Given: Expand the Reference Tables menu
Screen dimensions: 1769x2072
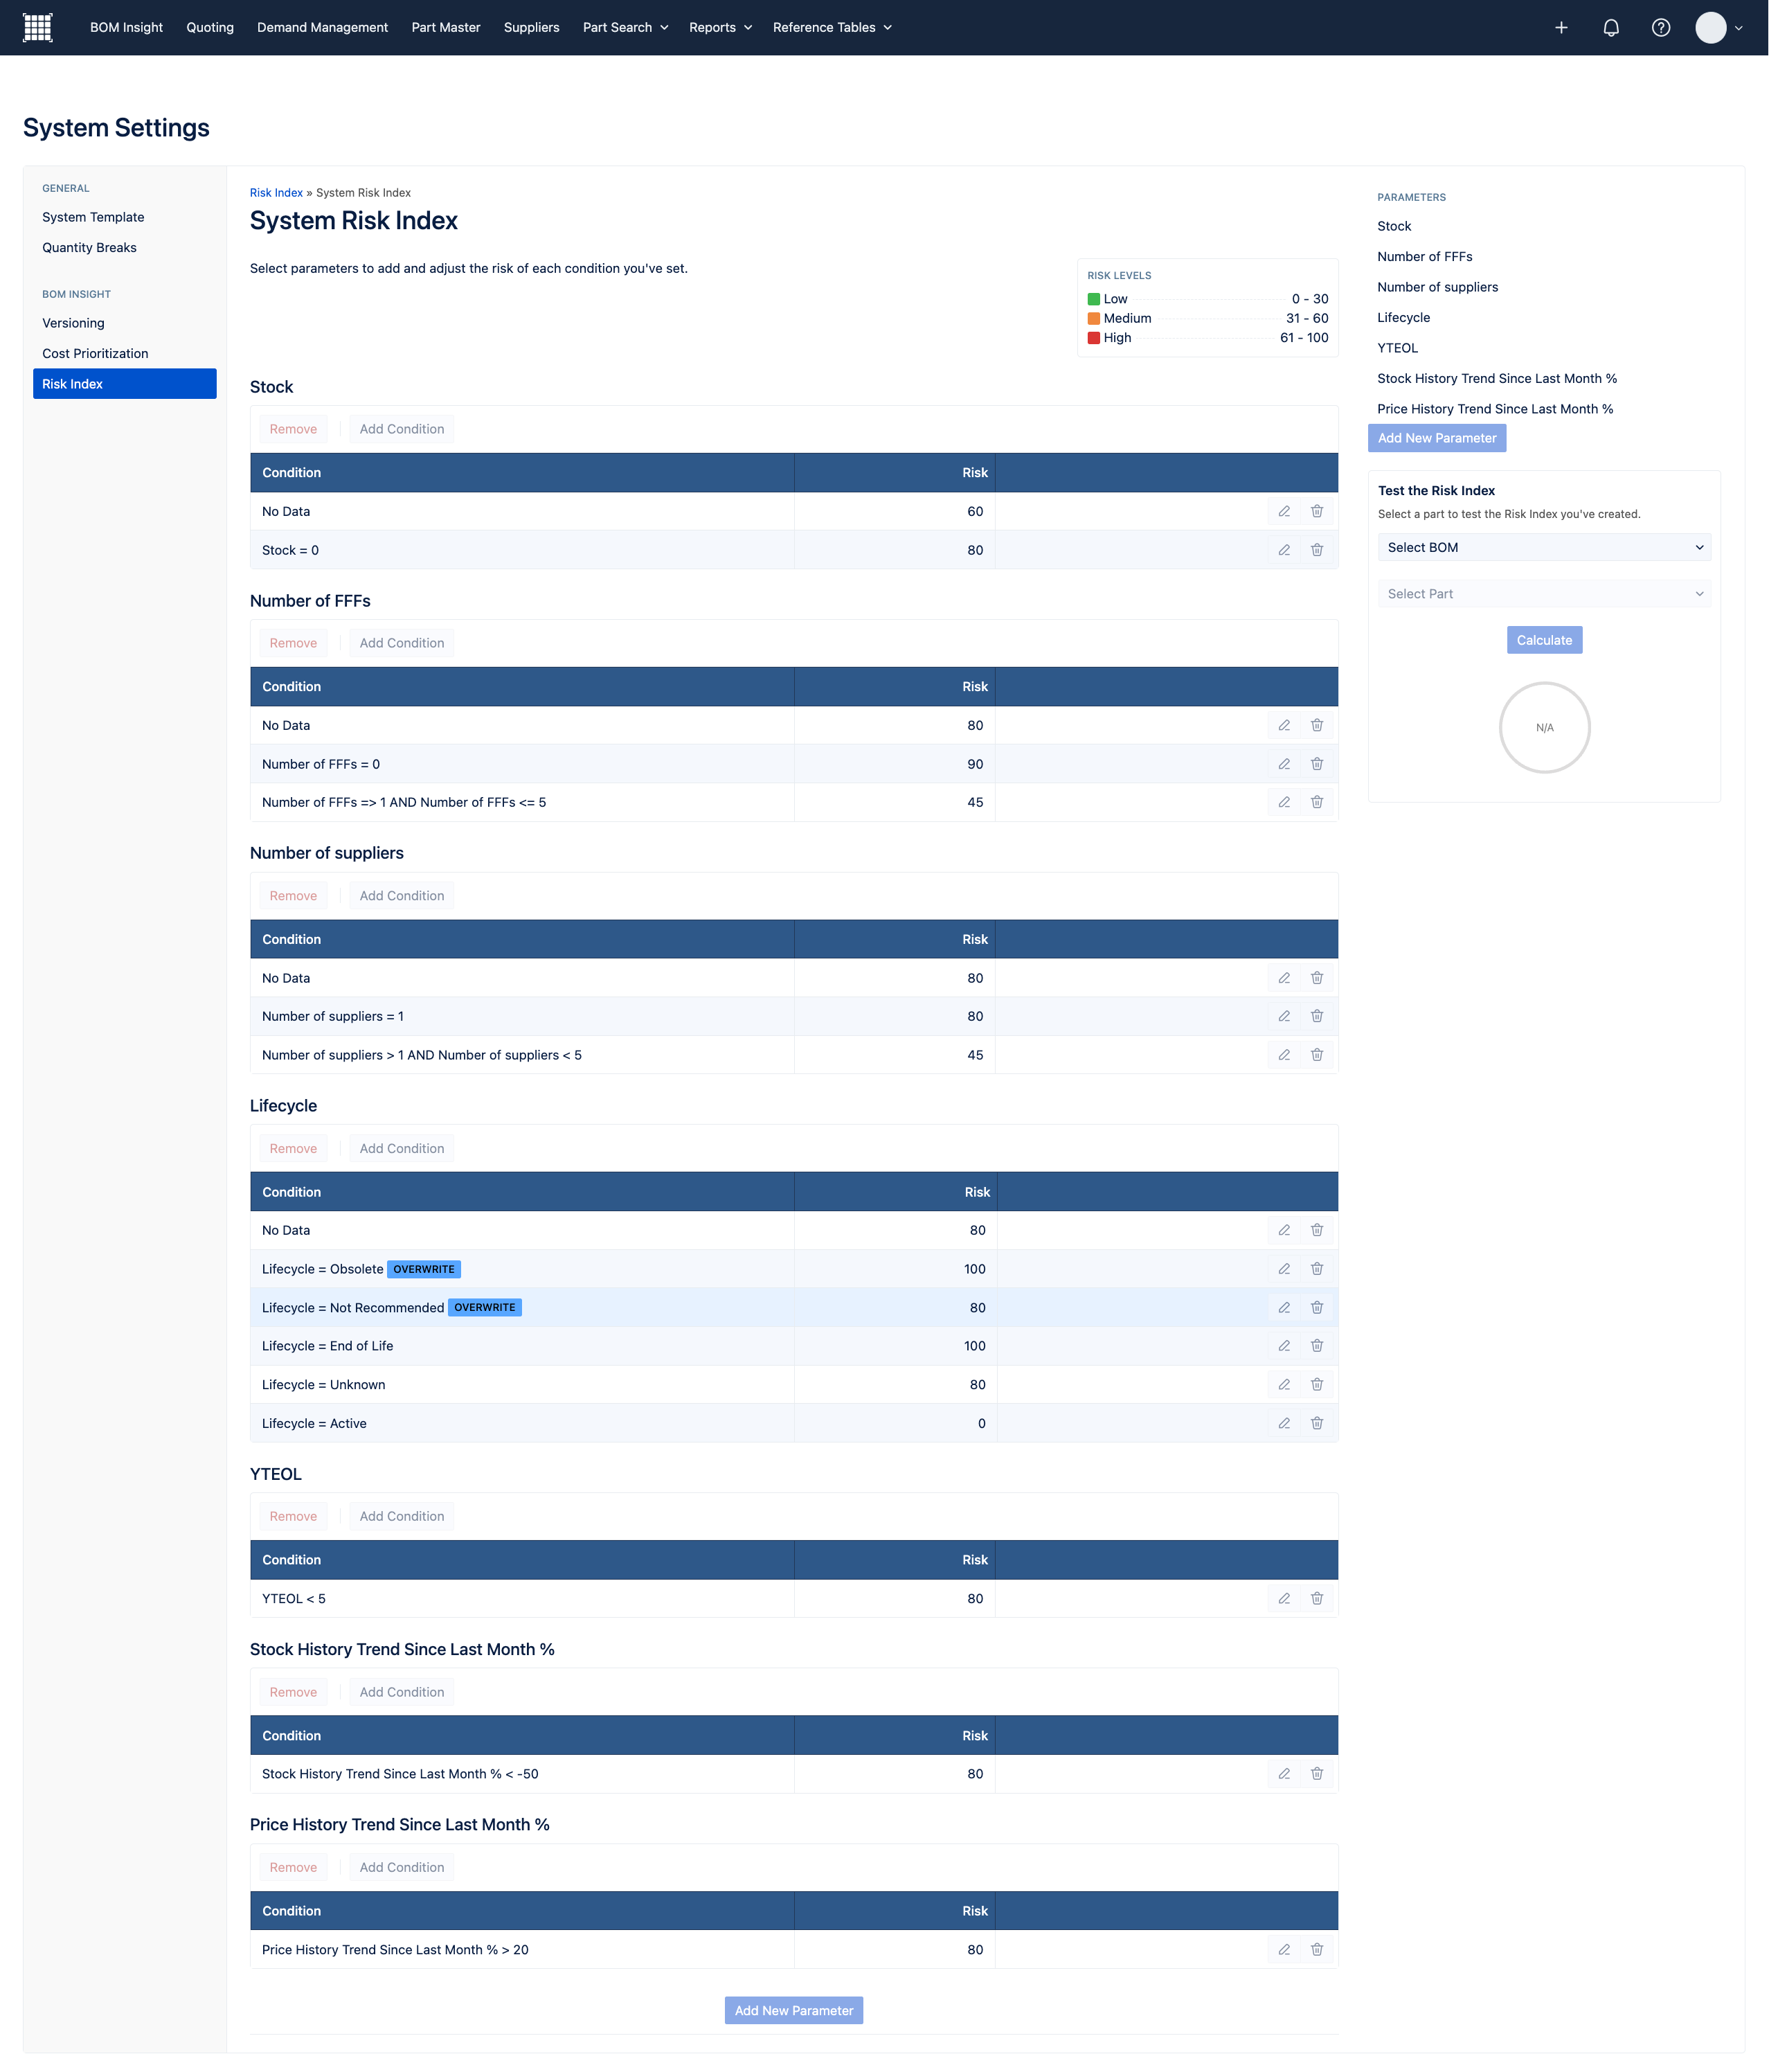Looking at the screenshot, I should (x=832, y=28).
